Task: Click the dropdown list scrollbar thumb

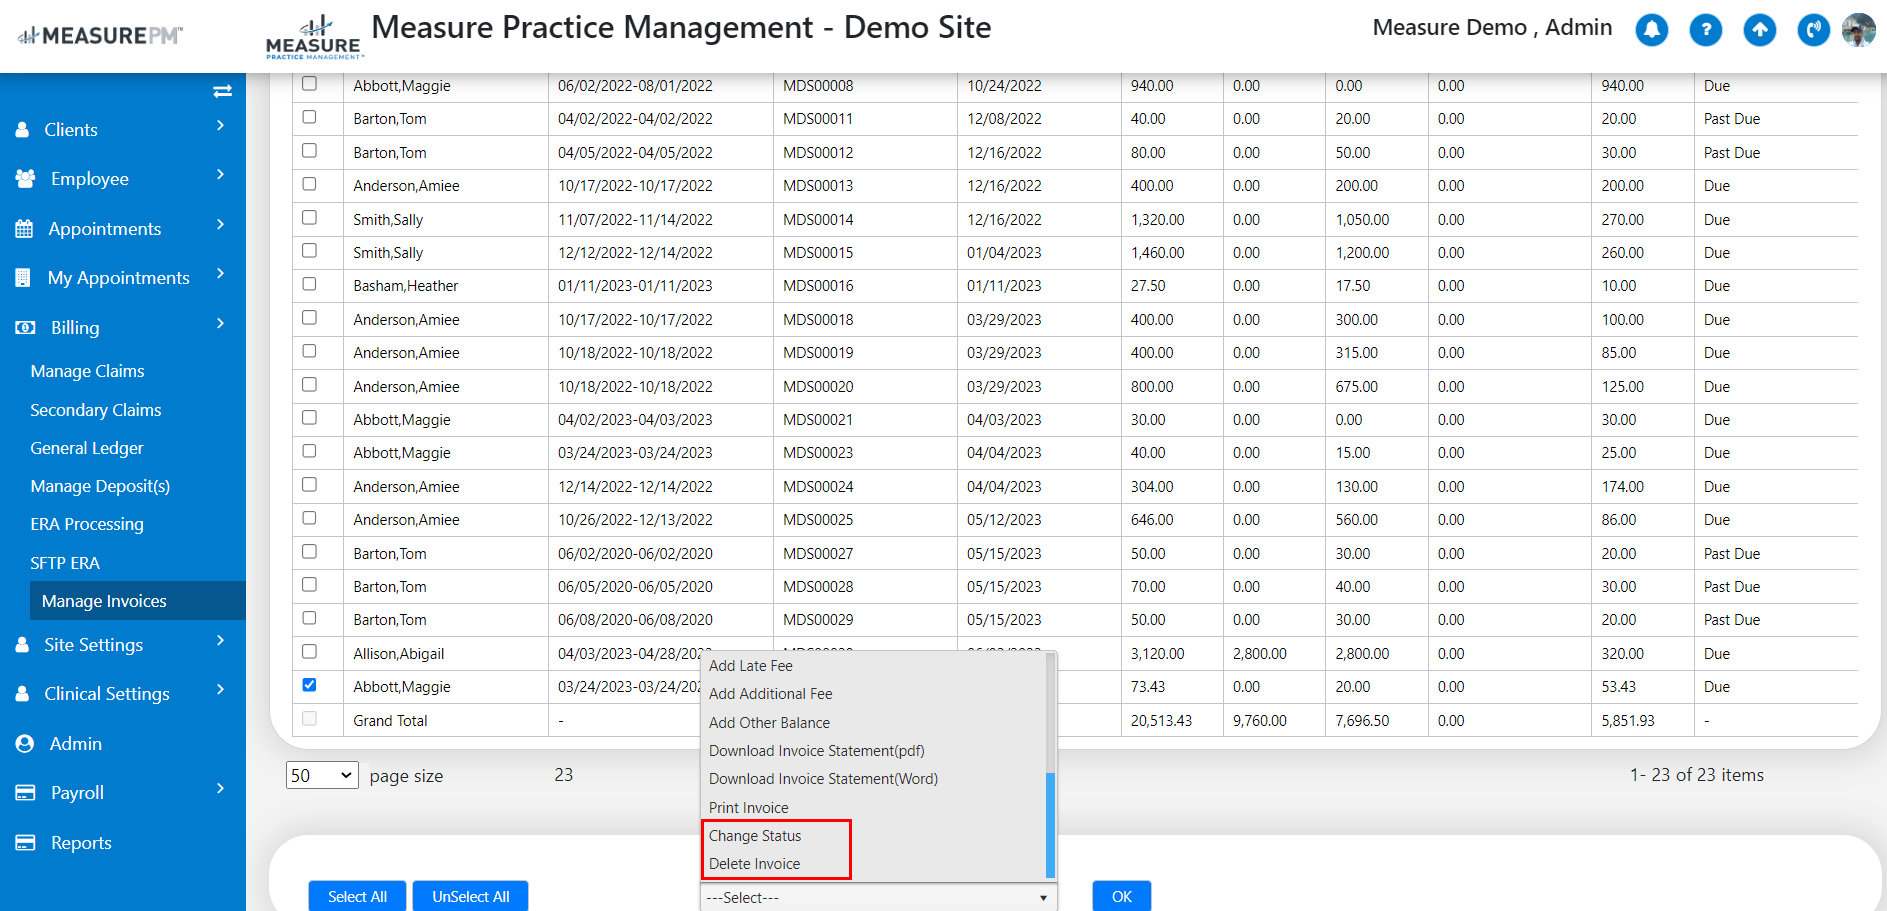Action: (x=1050, y=825)
